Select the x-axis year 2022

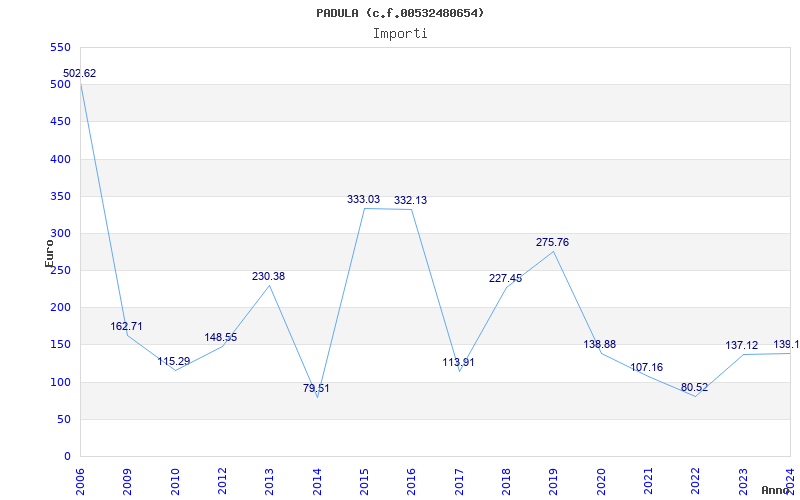[695, 481]
